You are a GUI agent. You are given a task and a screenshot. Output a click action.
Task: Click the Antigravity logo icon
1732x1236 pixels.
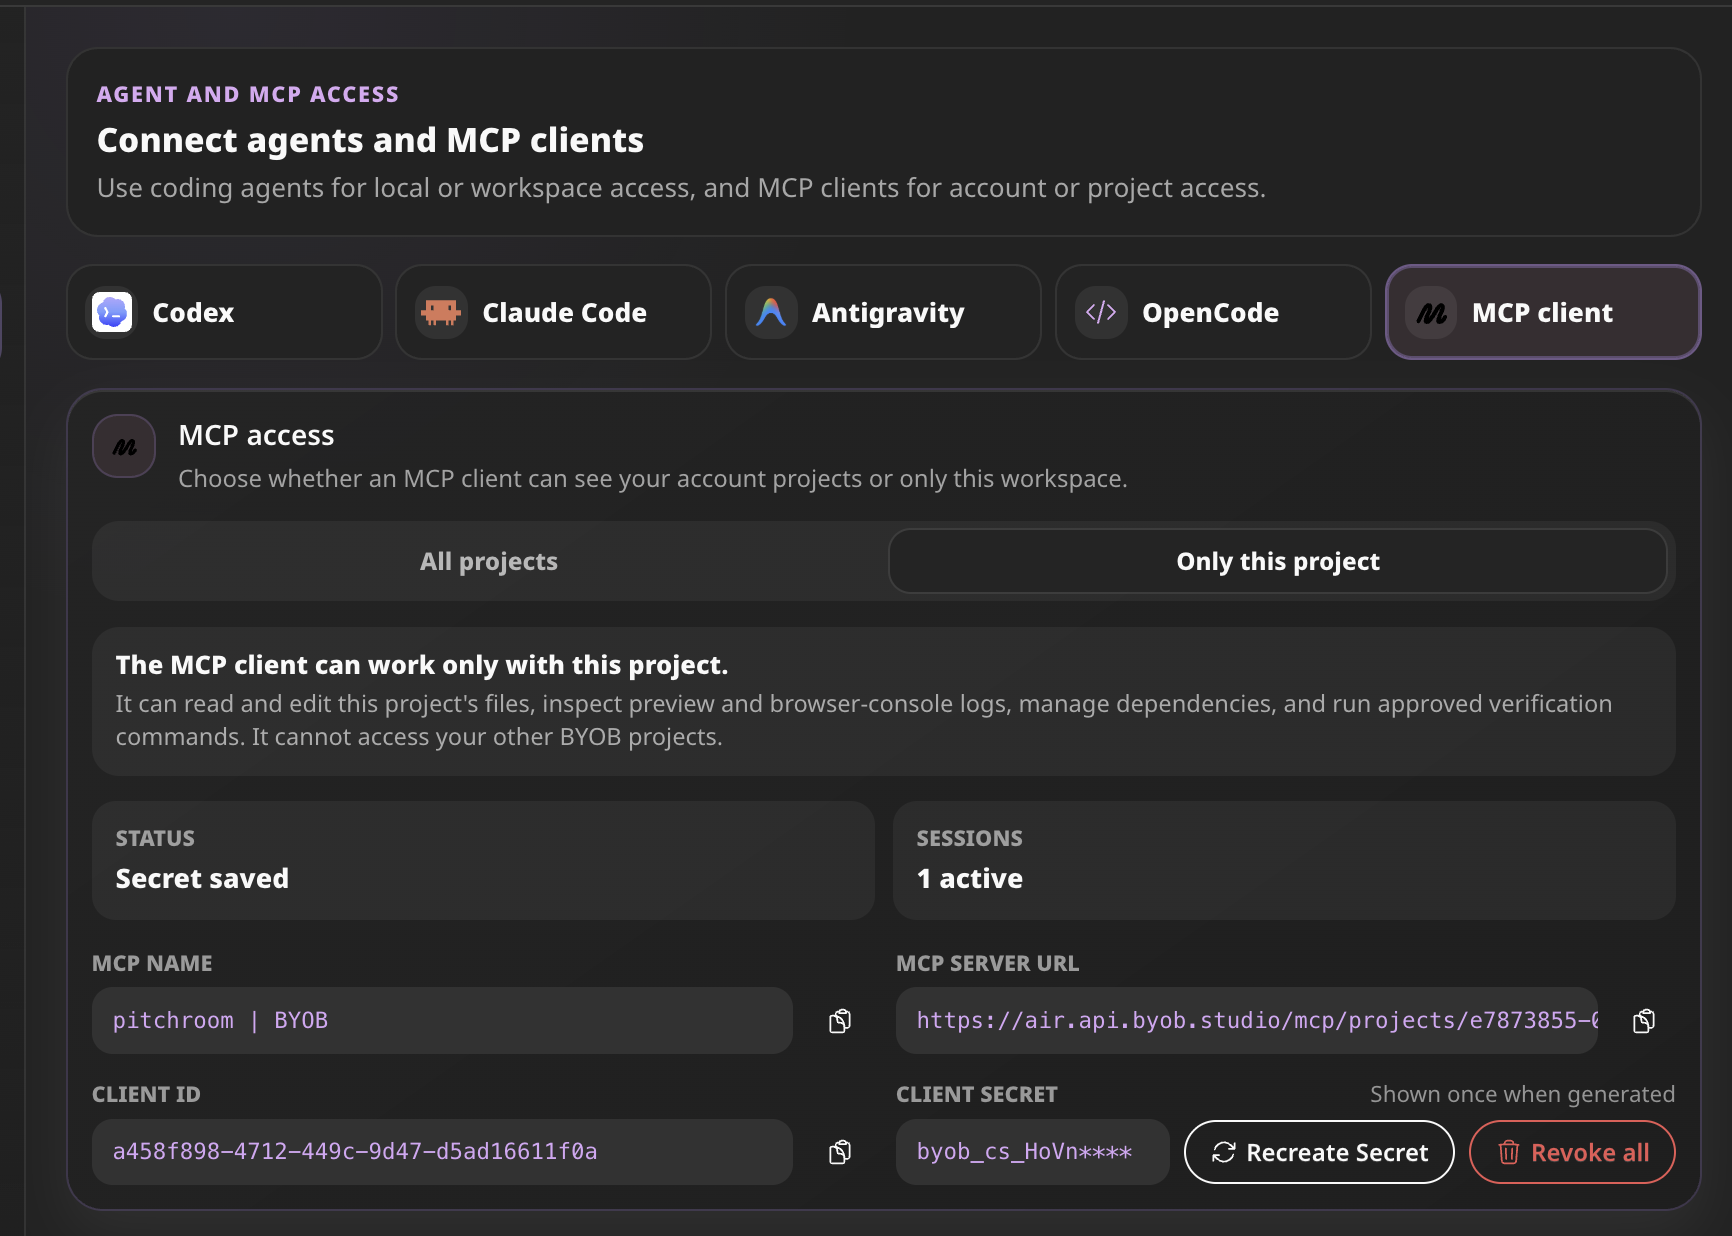point(771,312)
